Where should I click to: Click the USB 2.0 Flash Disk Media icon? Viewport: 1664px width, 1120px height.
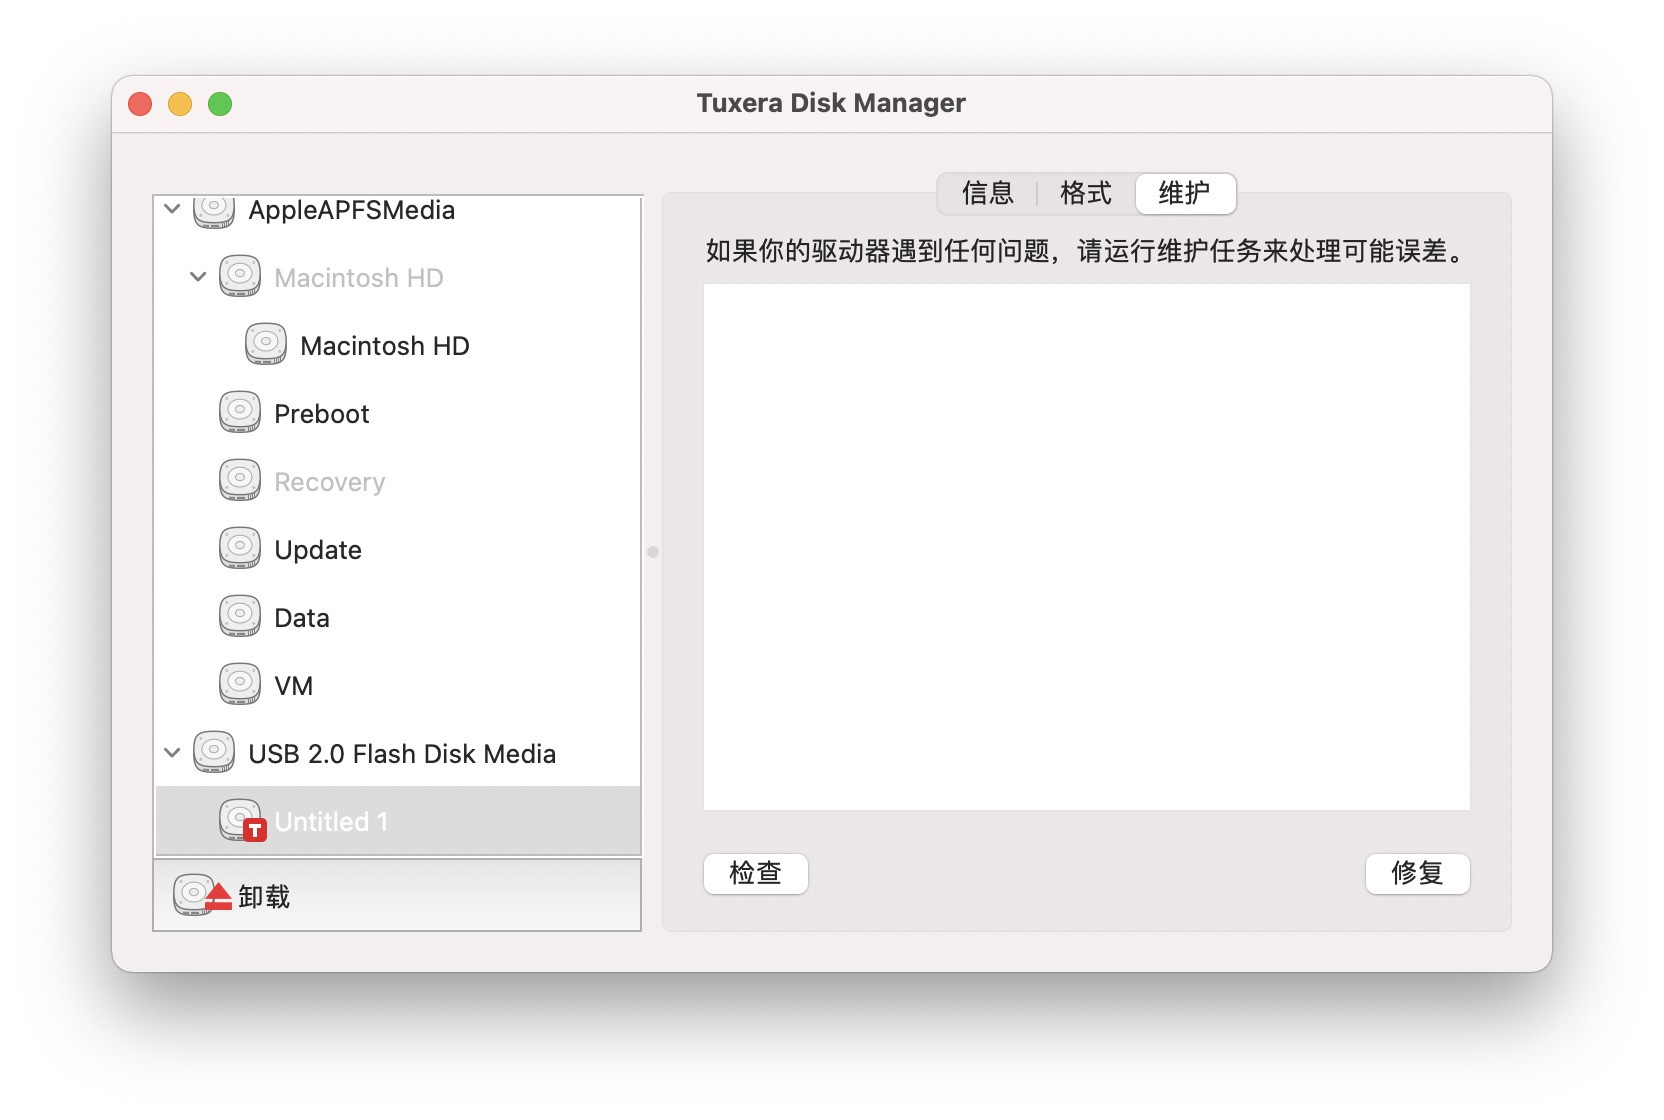coord(214,753)
